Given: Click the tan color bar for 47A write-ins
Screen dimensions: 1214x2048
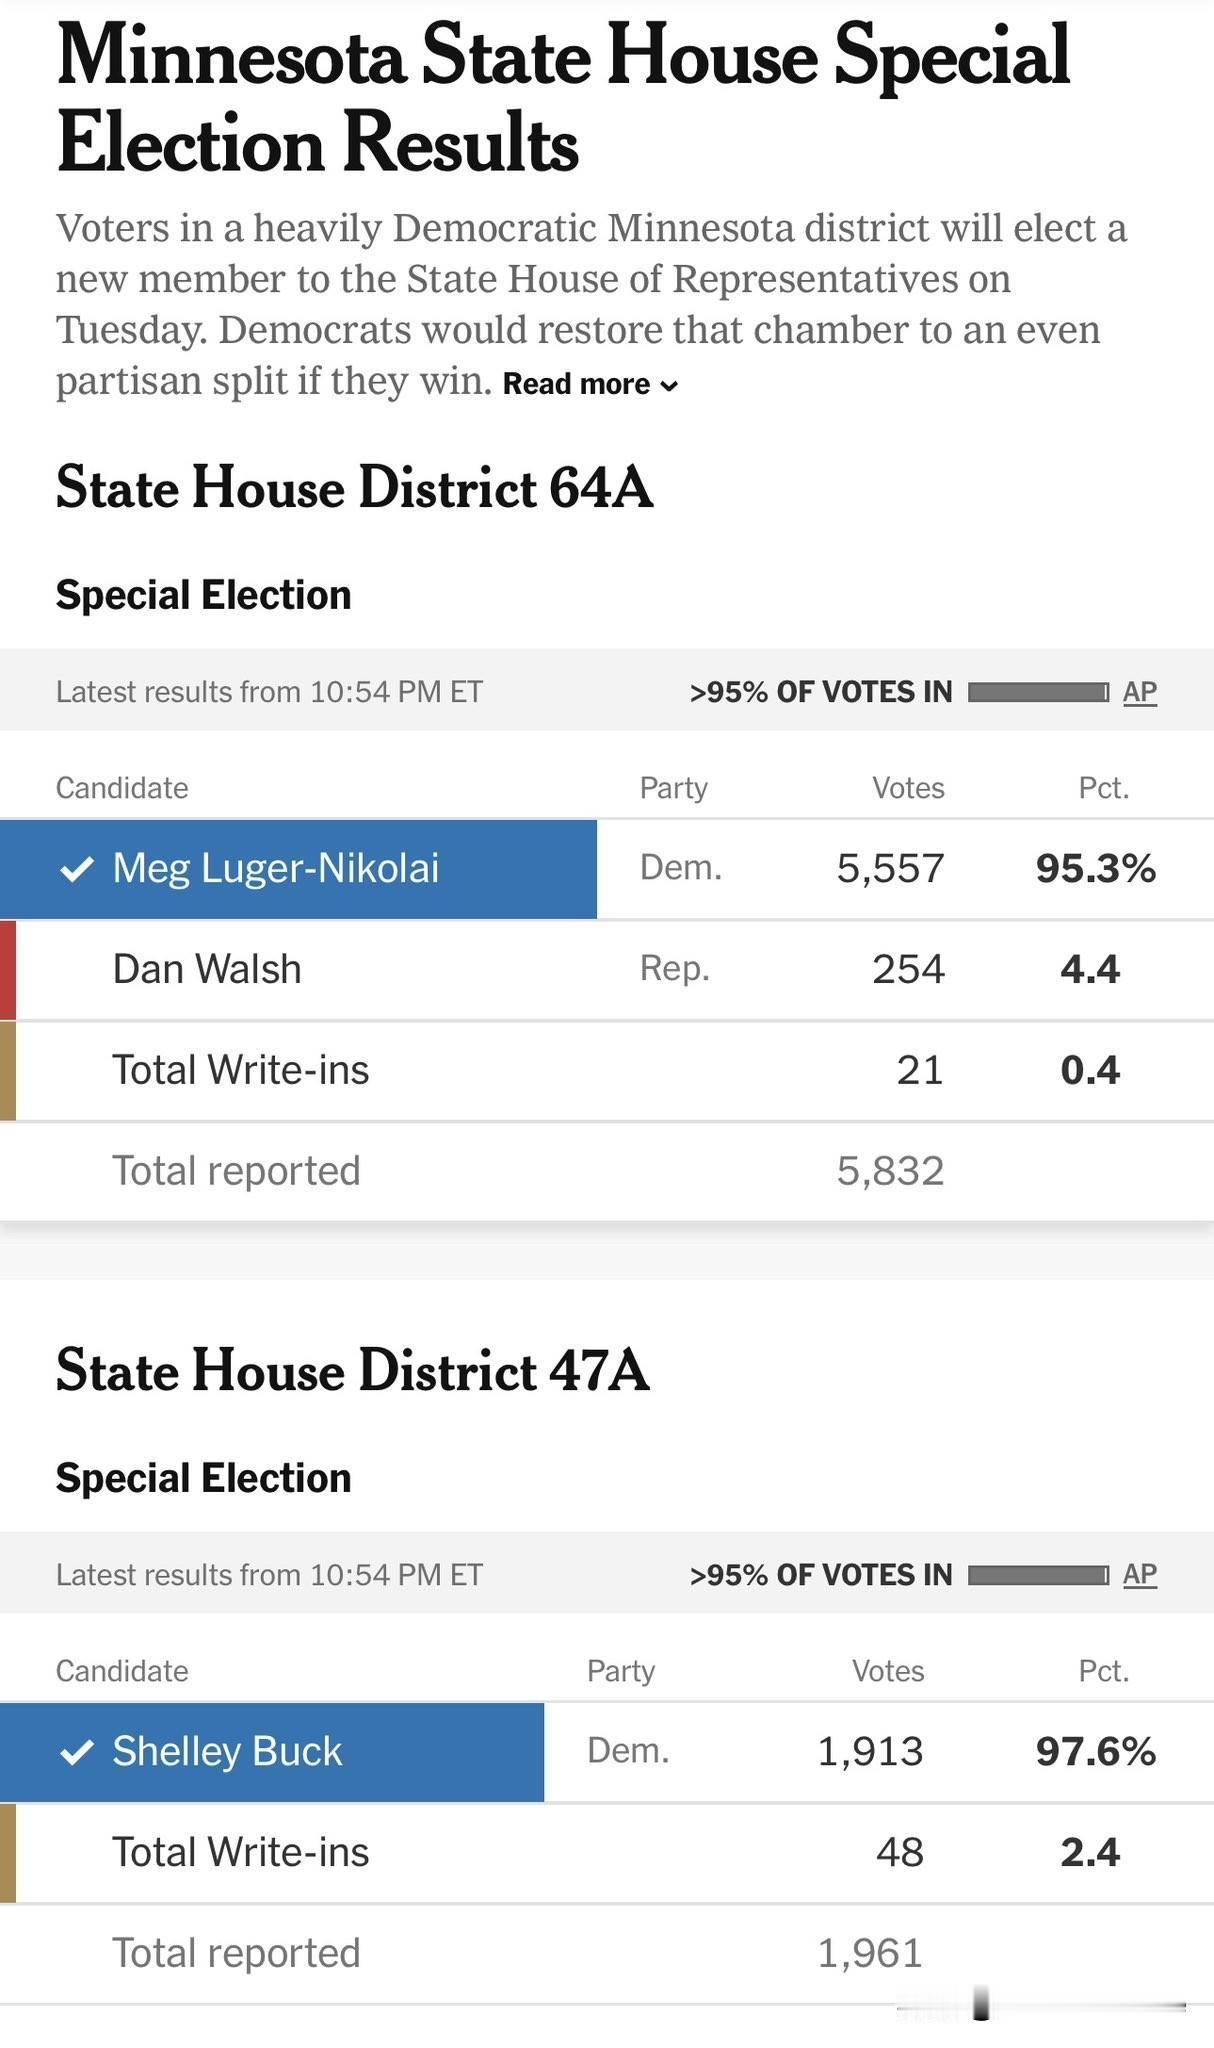Looking at the screenshot, I should [8, 1853].
